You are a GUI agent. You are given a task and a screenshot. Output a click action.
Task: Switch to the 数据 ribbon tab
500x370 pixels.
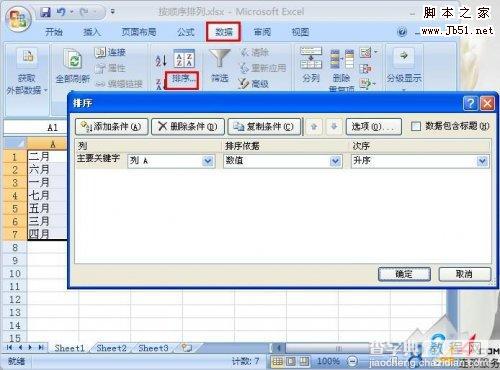point(224,32)
